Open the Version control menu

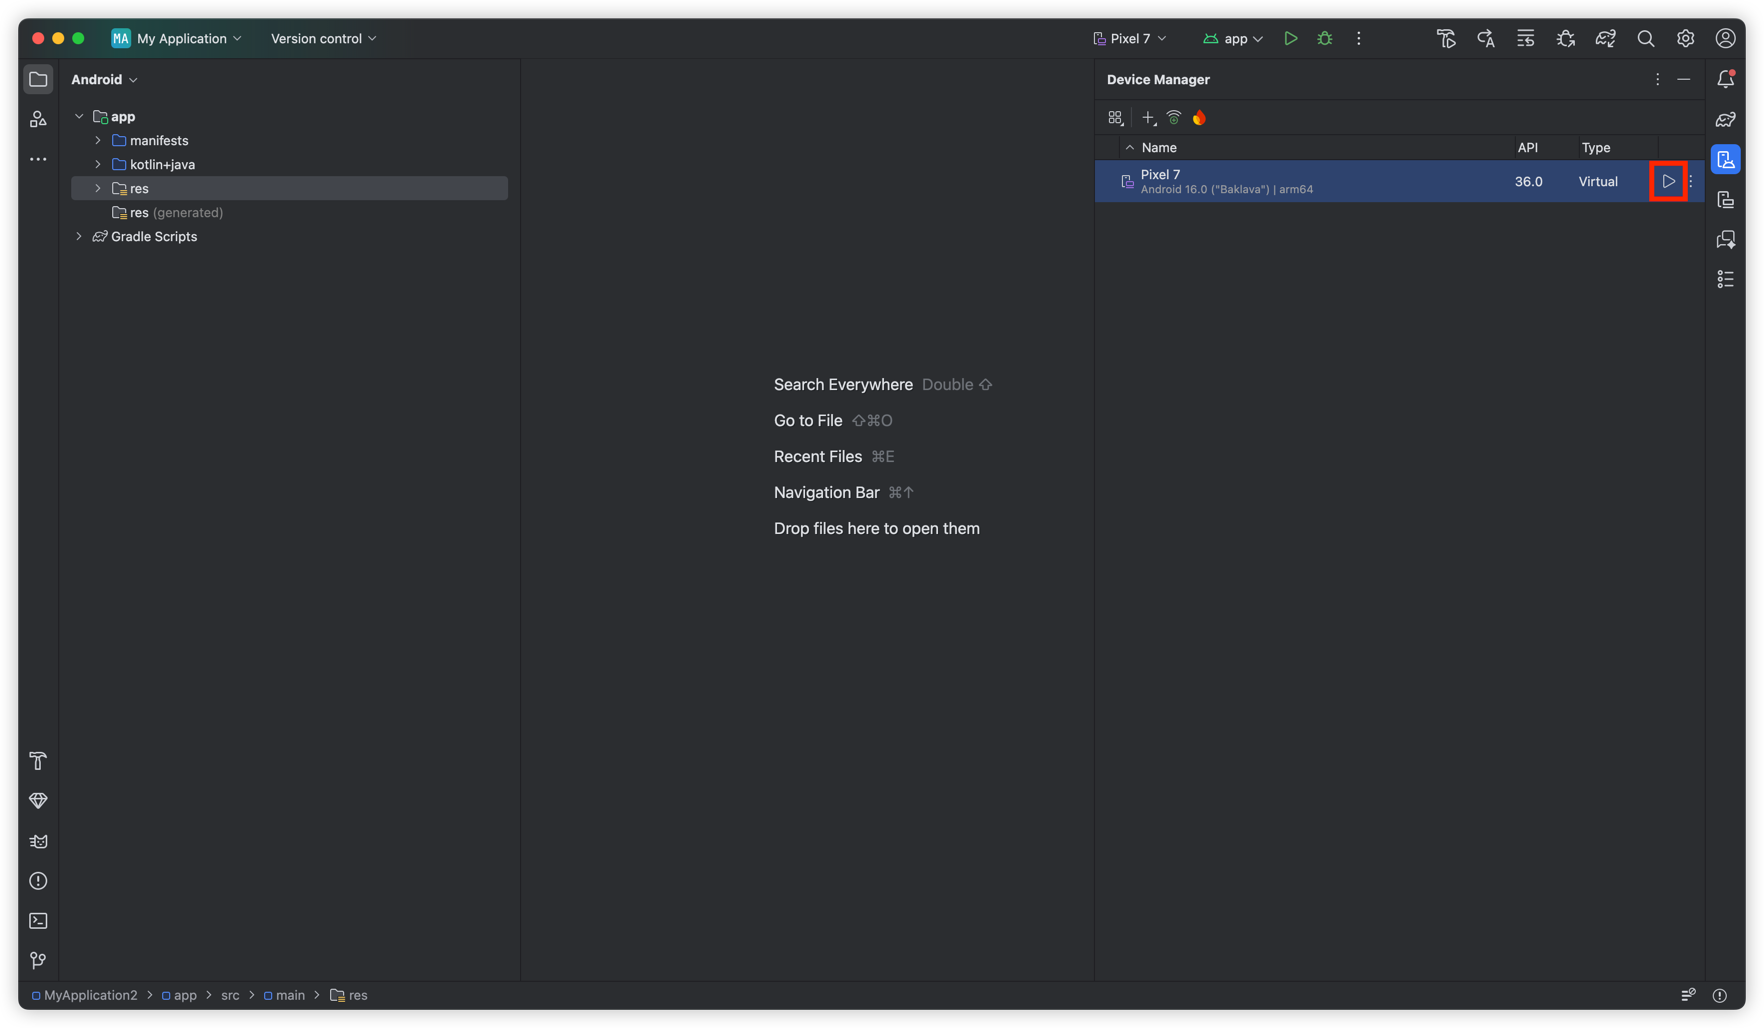coord(323,39)
